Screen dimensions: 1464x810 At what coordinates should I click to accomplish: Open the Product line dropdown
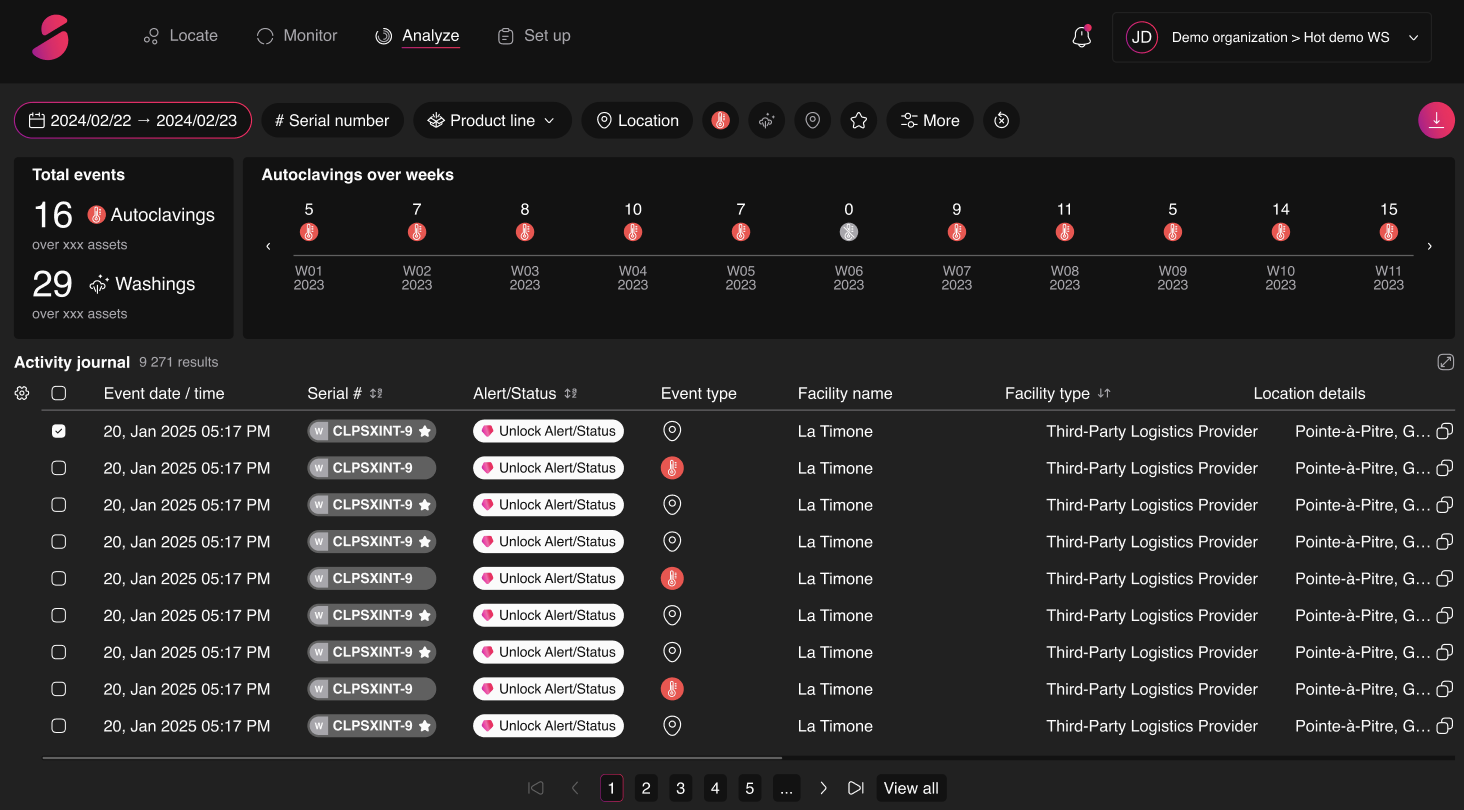point(492,120)
